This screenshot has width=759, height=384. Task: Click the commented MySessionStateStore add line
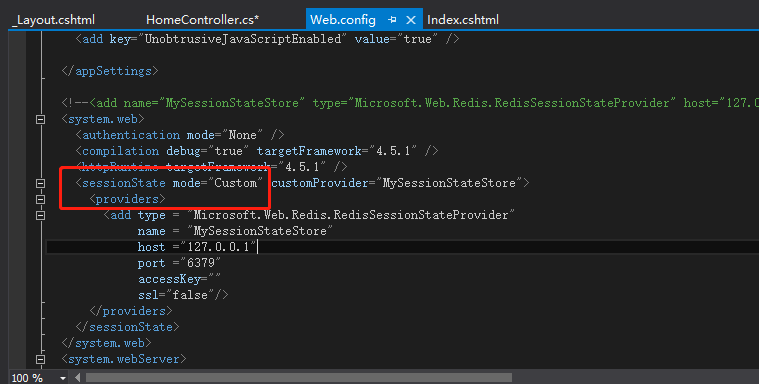[410, 103]
